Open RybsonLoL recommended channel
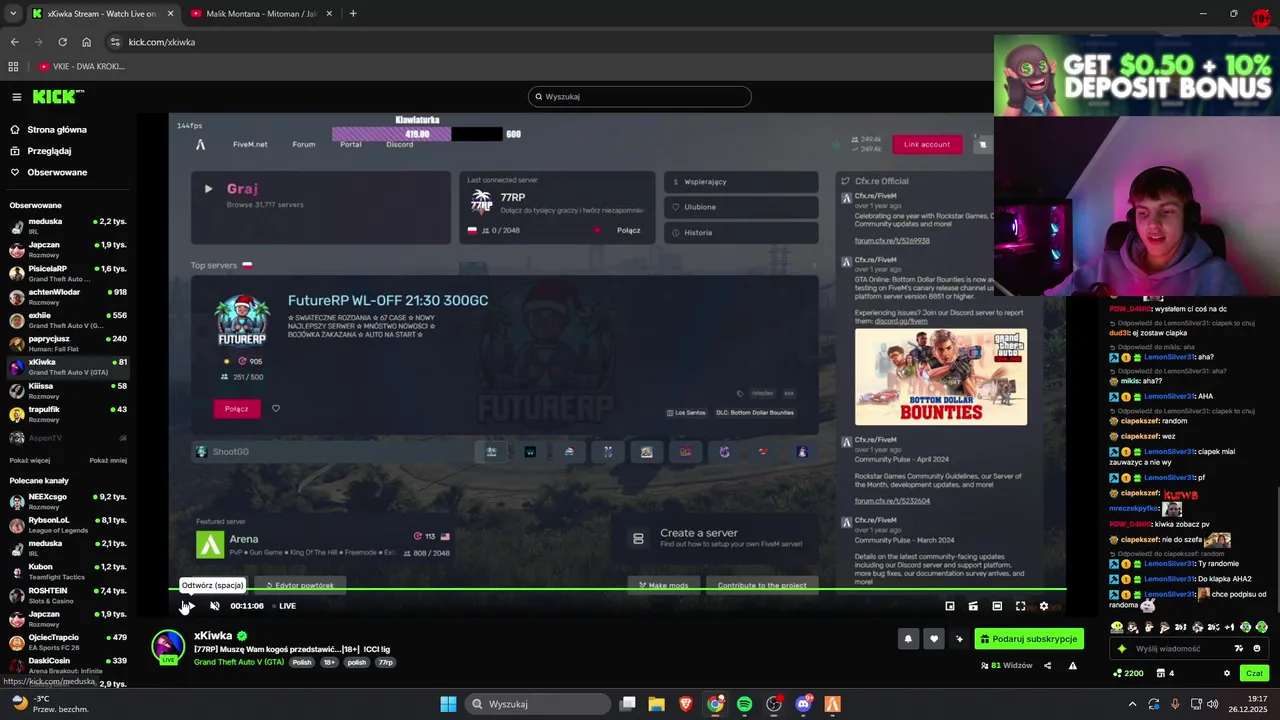The height and width of the screenshot is (720, 1280). pyautogui.click(x=68, y=525)
